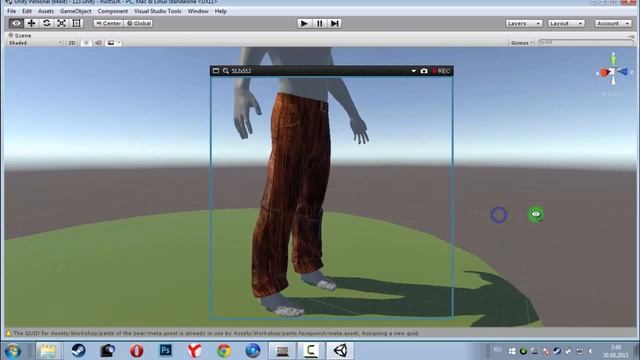The width and height of the screenshot is (640, 360).
Task: Open scene effects image dropdown
Action: click(113, 43)
